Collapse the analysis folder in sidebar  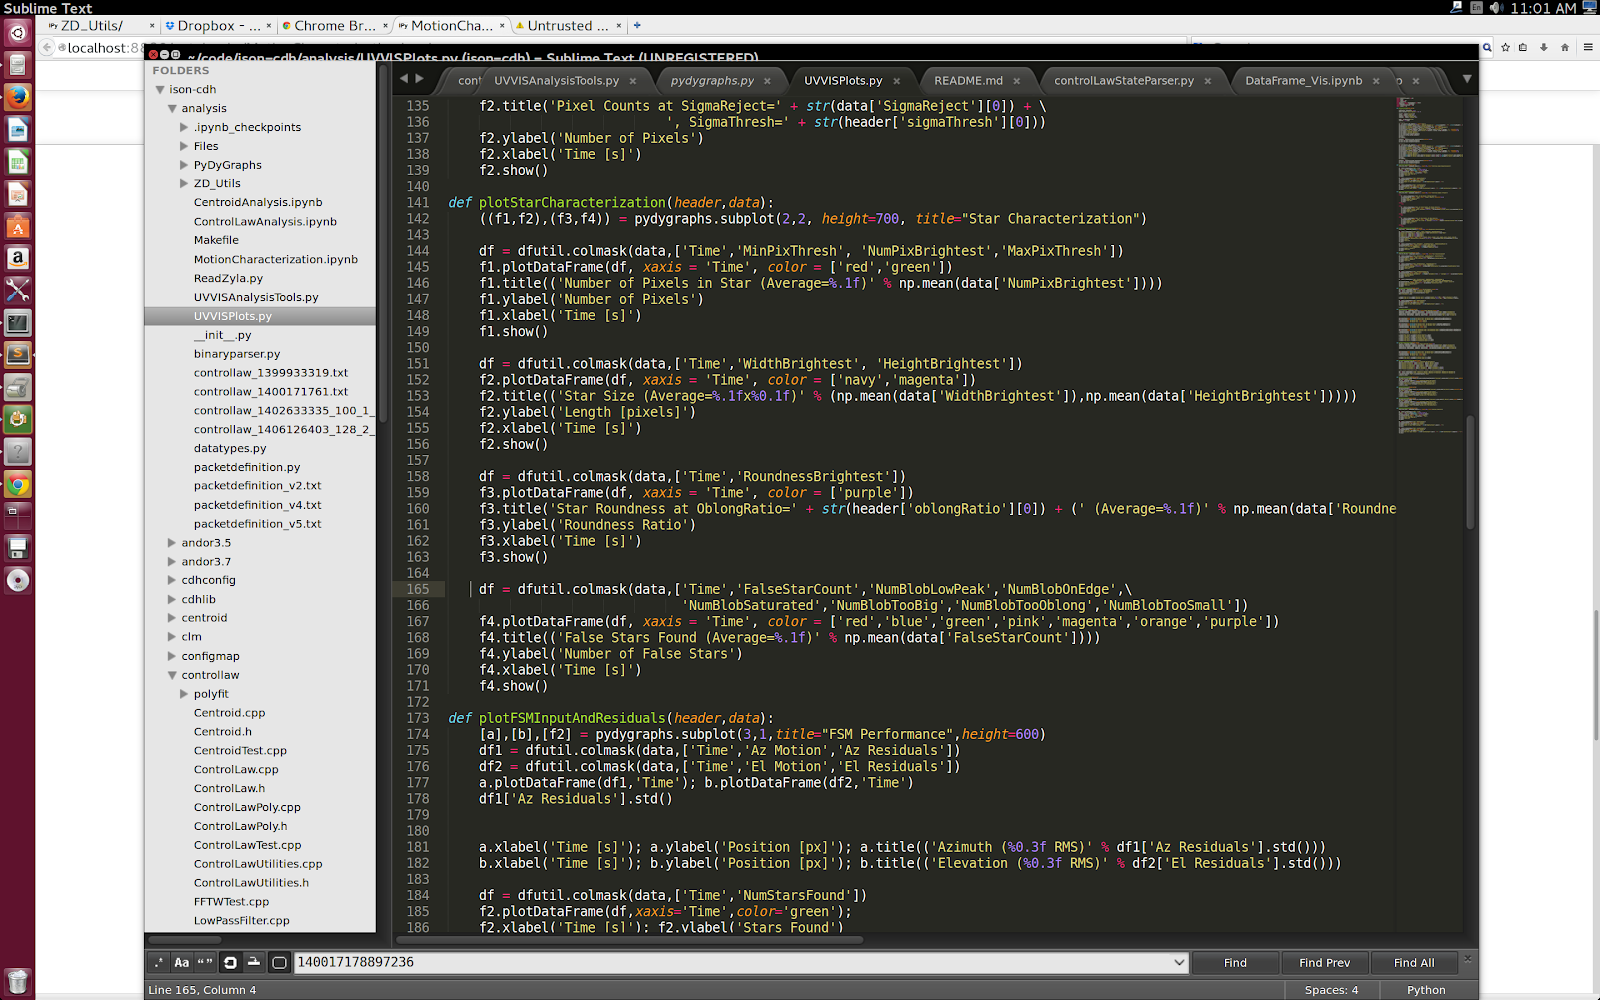(x=173, y=108)
